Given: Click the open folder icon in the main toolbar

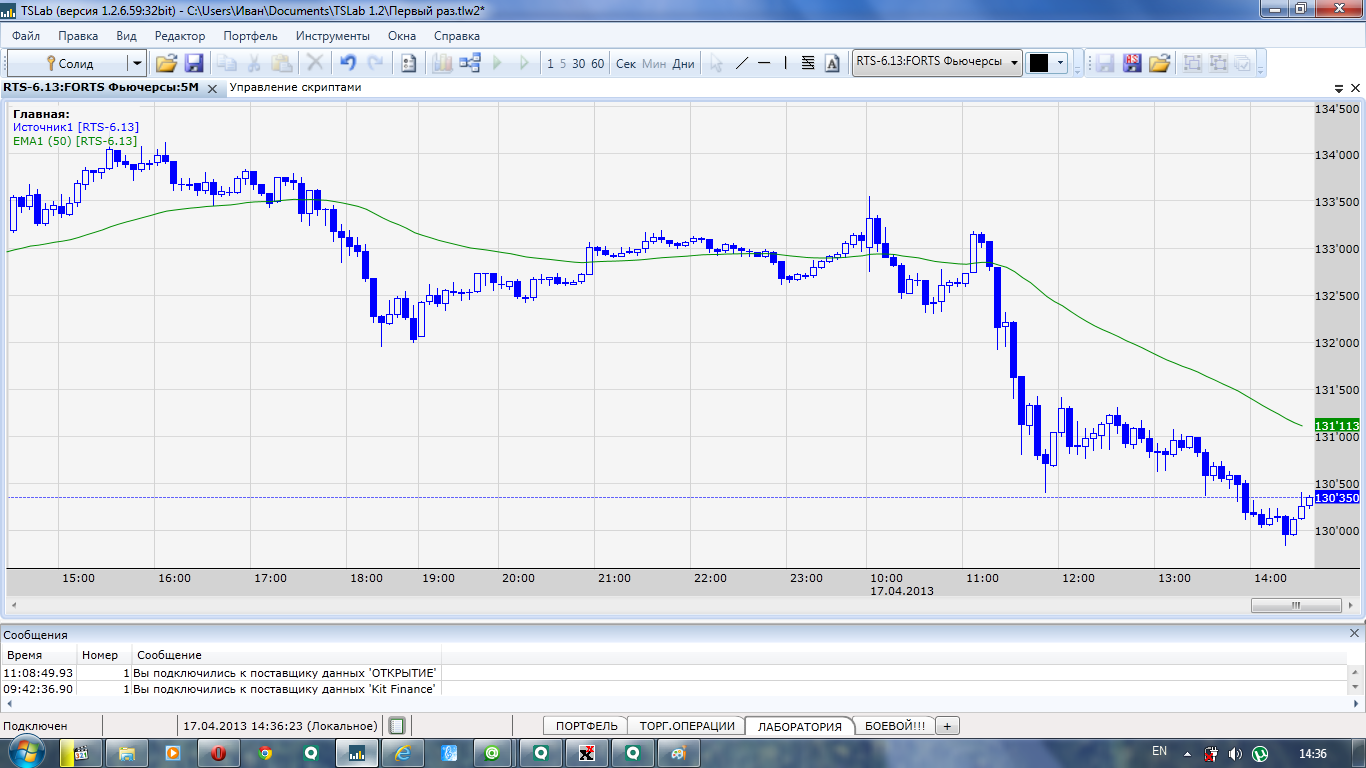Looking at the screenshot, I should [166, 63].
